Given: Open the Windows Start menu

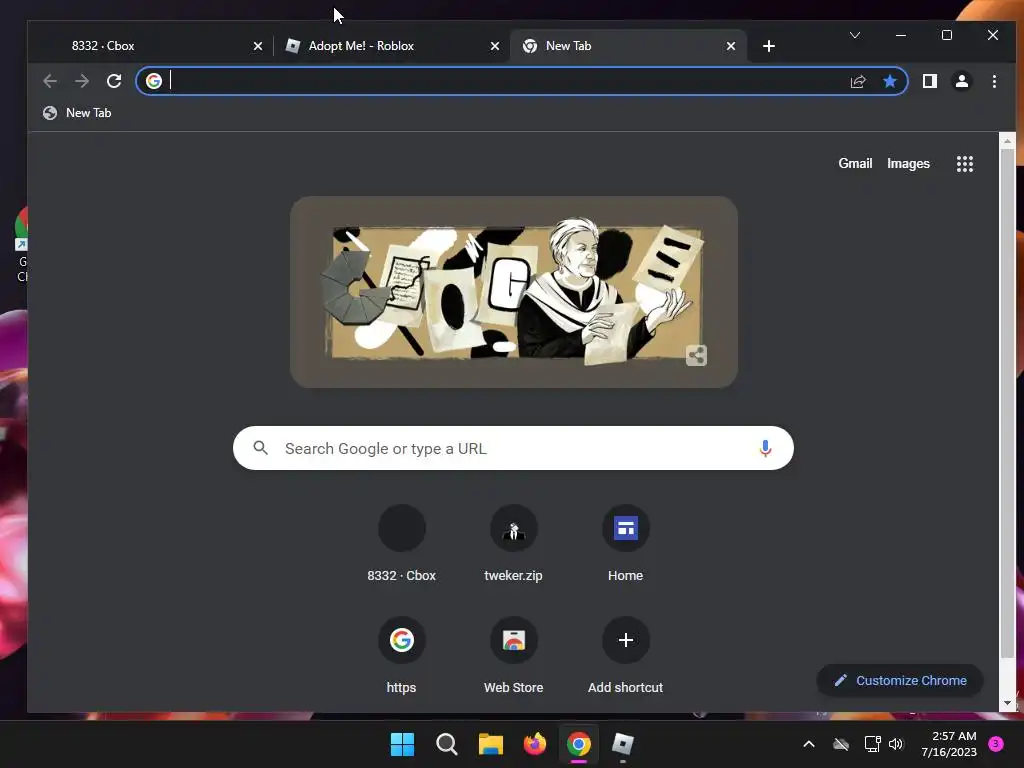Looking at the screenshot, I should [402, 744].
